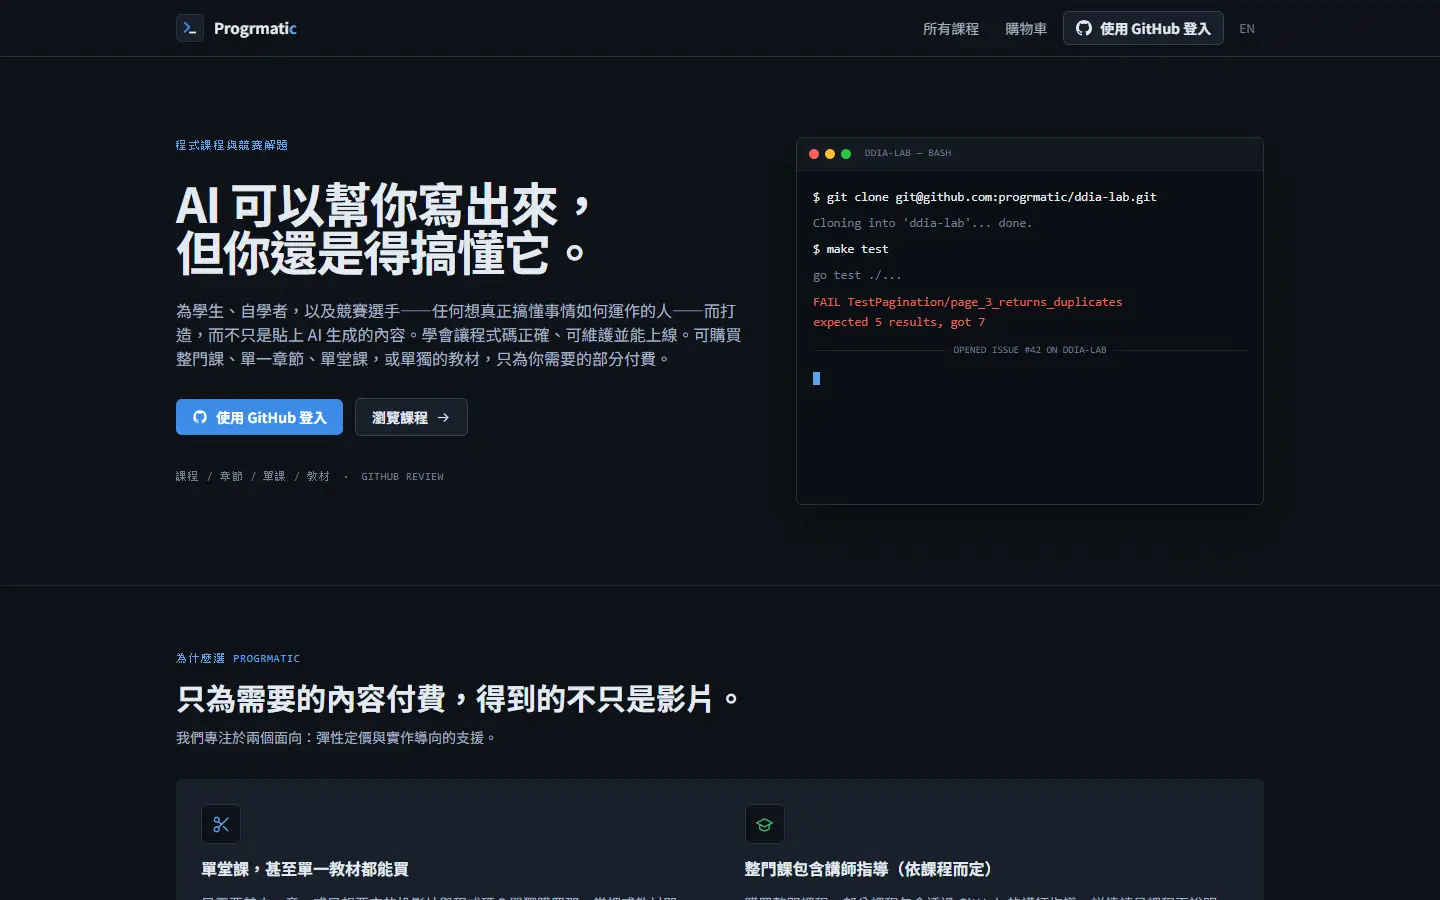
Task: Click the yellow dot in terminal window
Action: (830, 154)
